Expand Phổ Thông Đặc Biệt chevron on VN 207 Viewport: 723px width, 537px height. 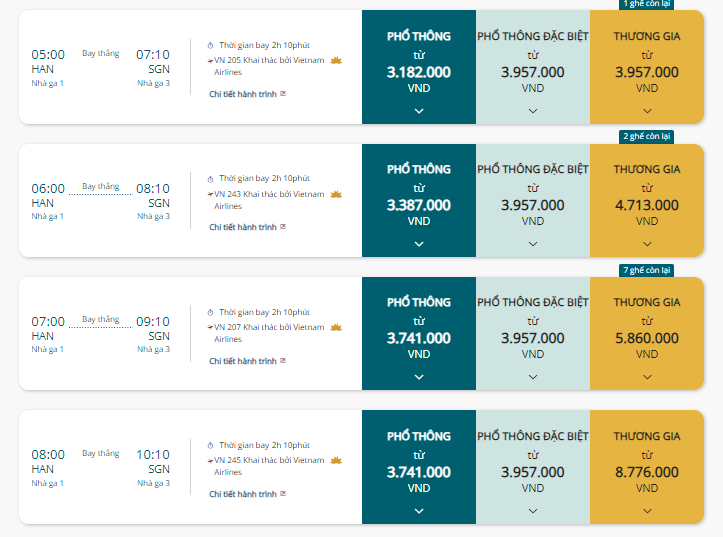pyautogui.click(x=533, y=377)
